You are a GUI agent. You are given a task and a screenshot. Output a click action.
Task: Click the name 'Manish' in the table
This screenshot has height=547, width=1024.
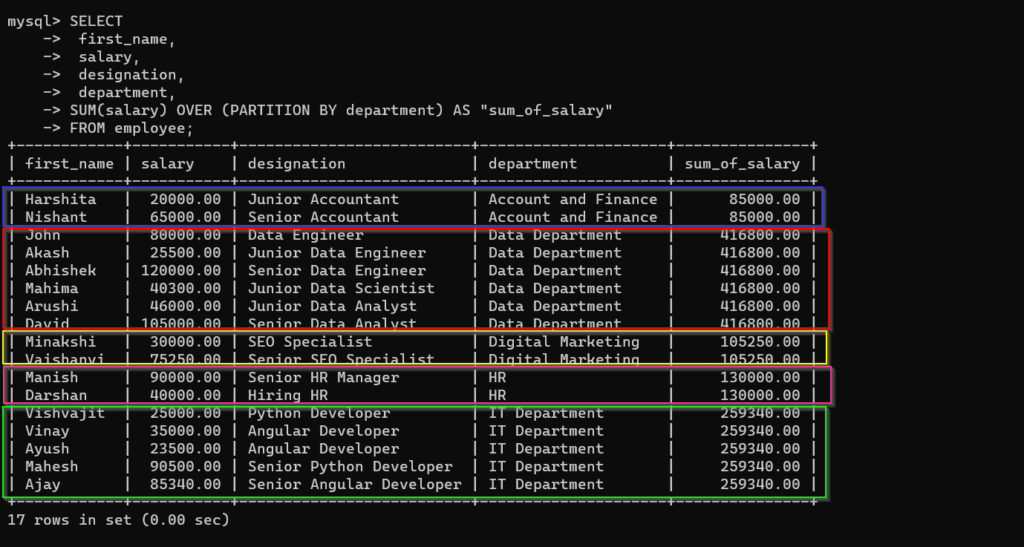(x=52, y=377)
